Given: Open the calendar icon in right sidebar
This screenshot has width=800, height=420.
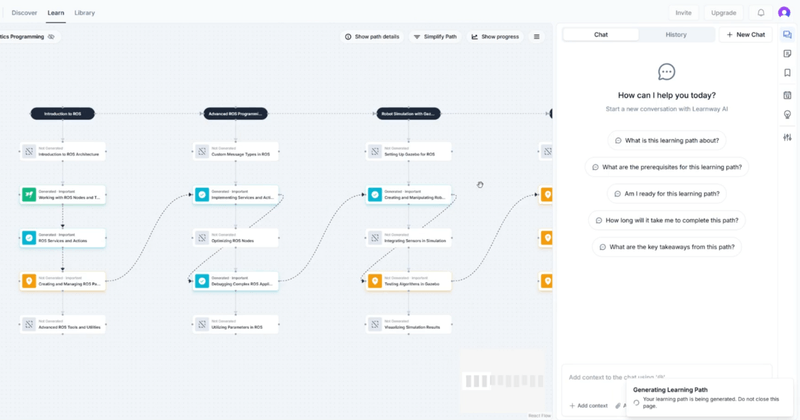Looking at the screenshot, I should coord(787,95).
